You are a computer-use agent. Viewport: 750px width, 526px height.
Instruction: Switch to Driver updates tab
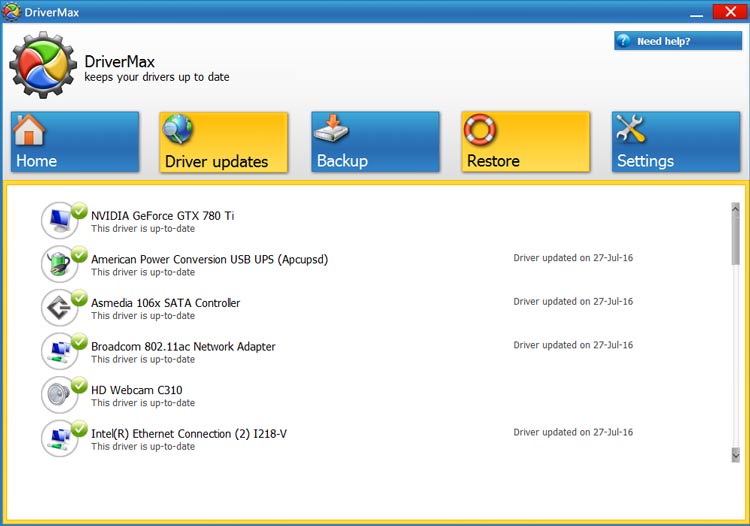click(x=224, y=142)
